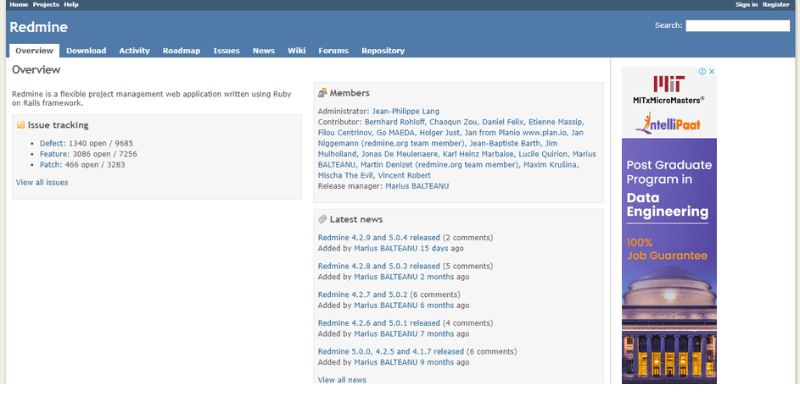Screen dimensions: 800x400
Task: Click View all news link
Action: pyautogui.click(x=342, y=380)
